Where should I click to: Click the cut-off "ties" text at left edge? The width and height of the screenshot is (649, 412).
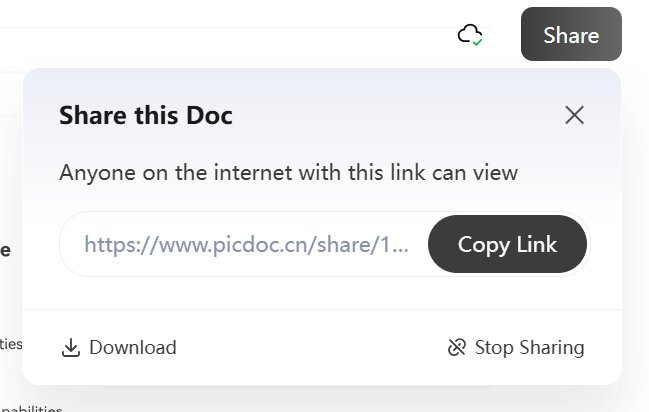point(10,344)
